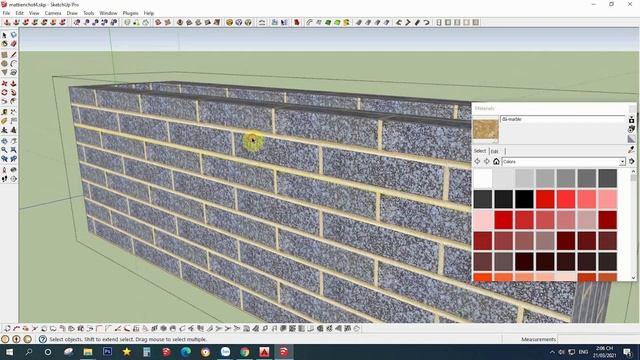
Task: Open the Help menu
Action: (149, 13)
